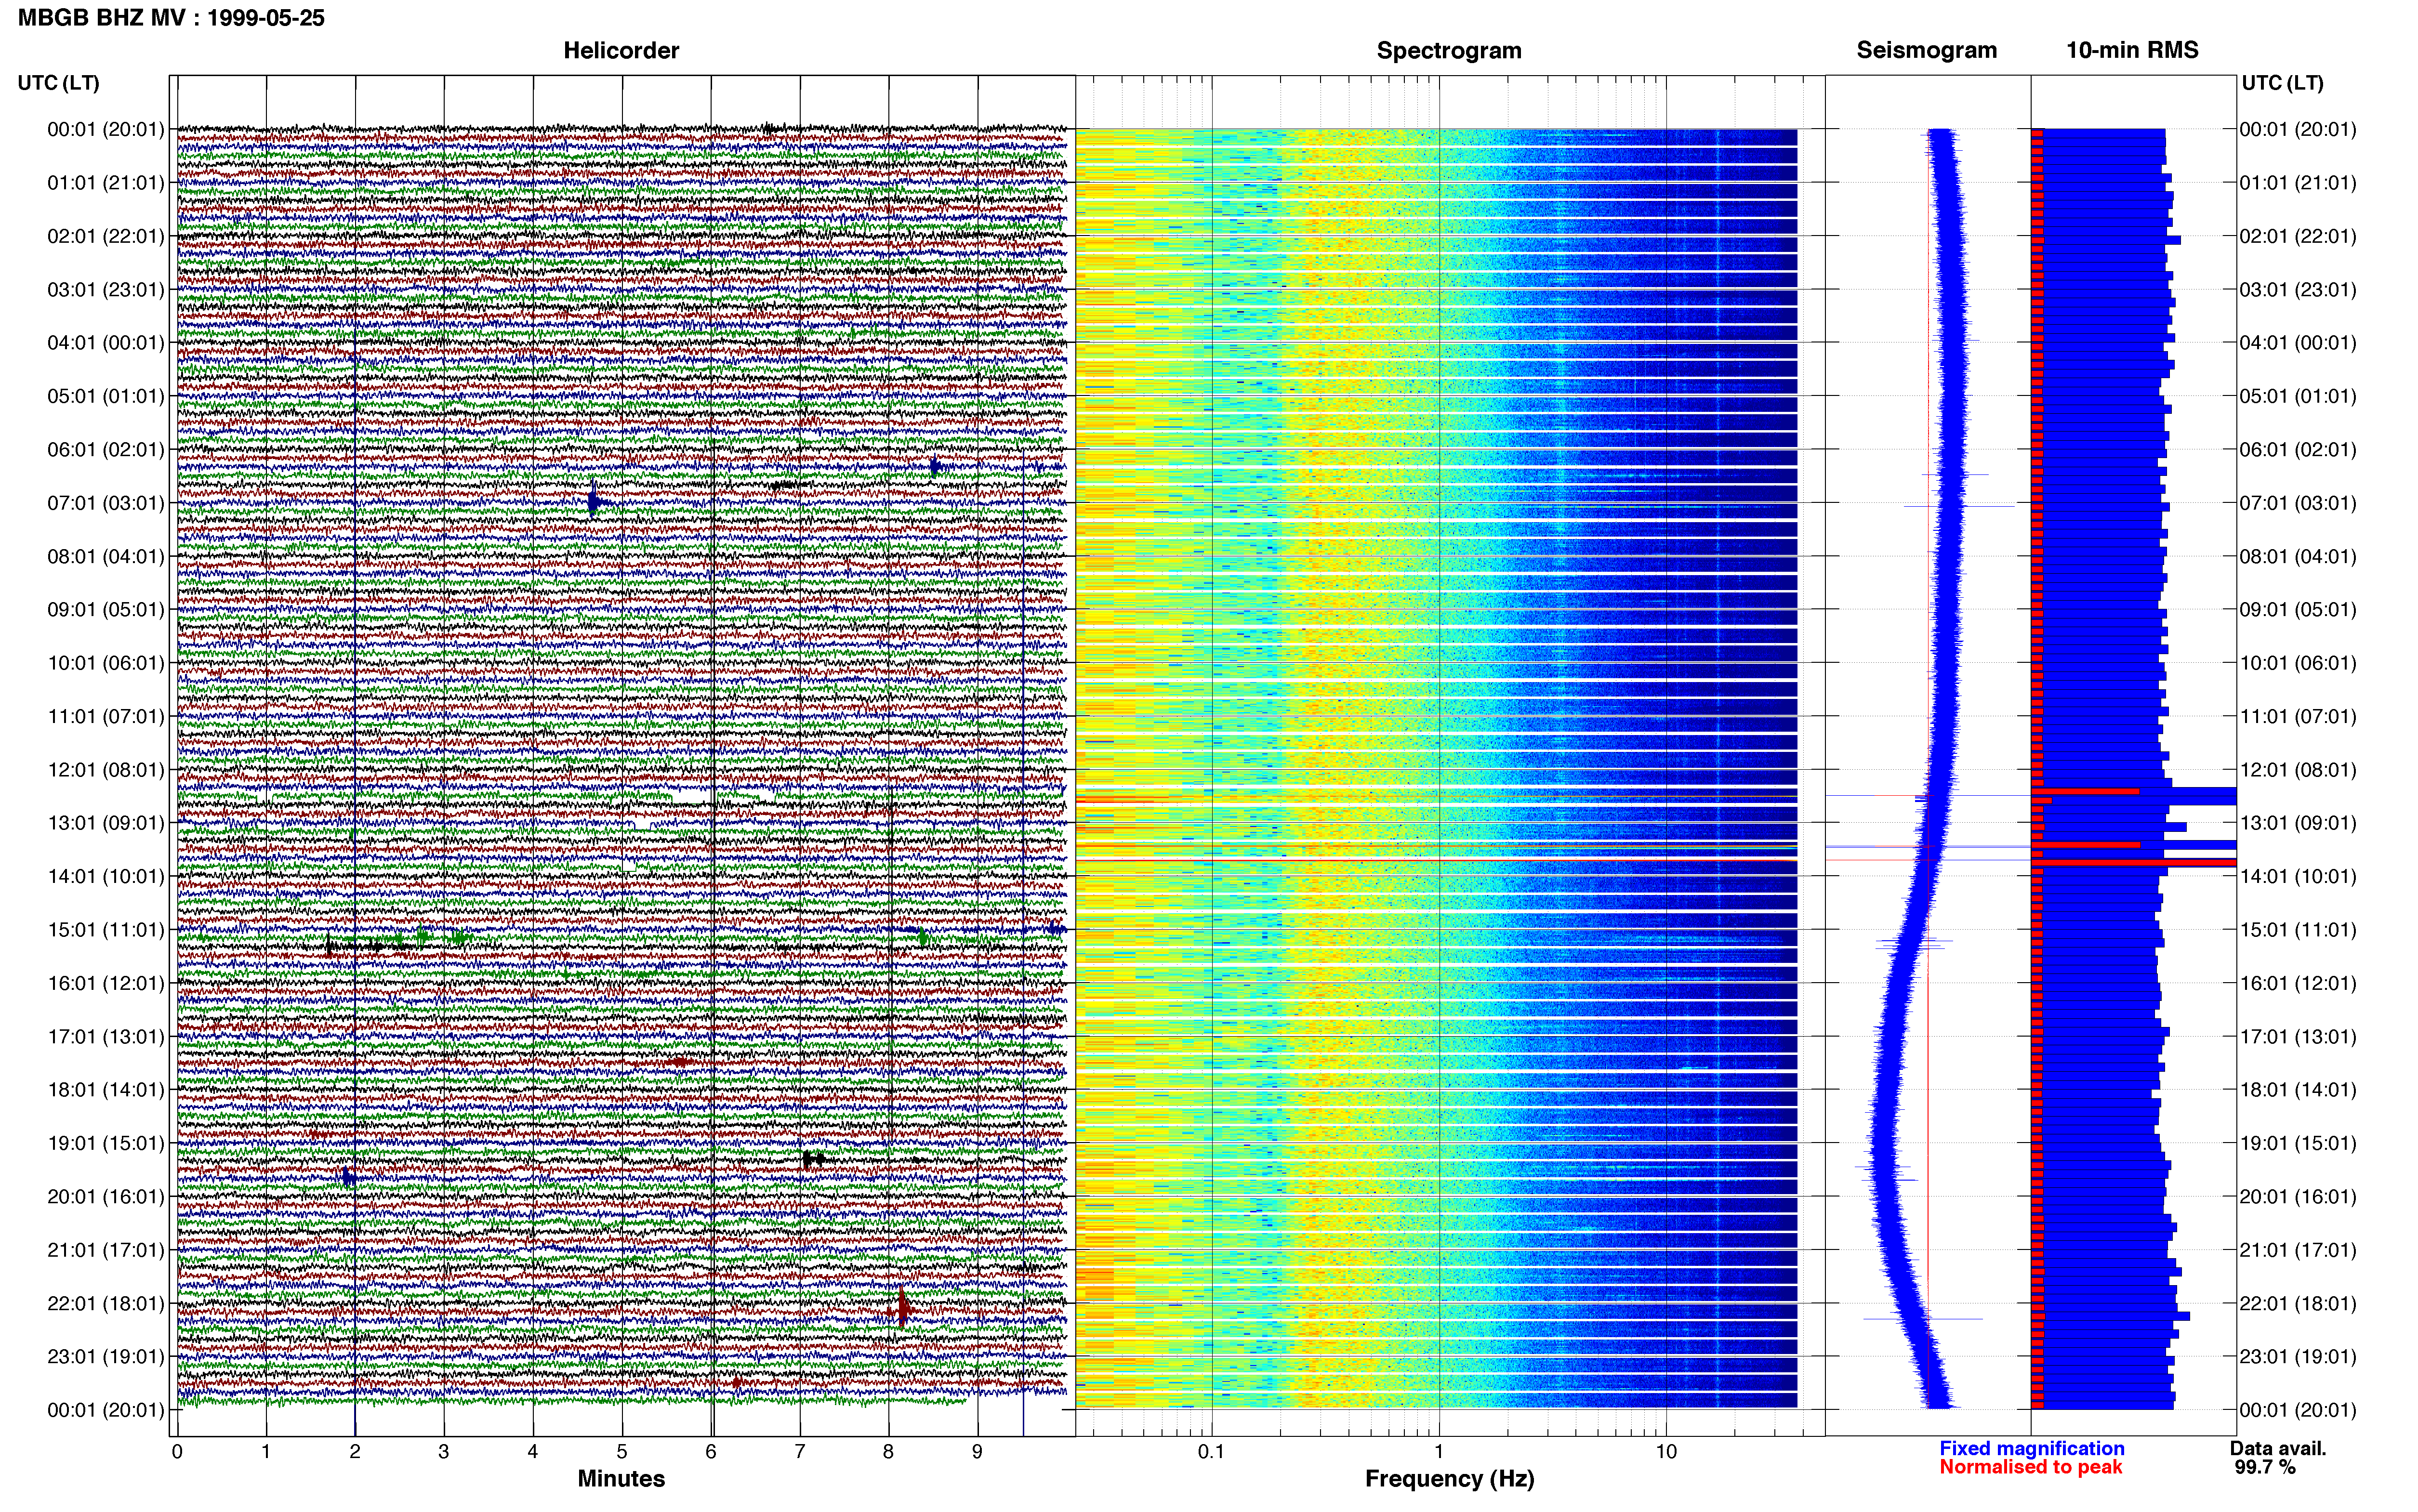
Task: Click the left time label 11:01 (07:01)
Action: (105, 716)
